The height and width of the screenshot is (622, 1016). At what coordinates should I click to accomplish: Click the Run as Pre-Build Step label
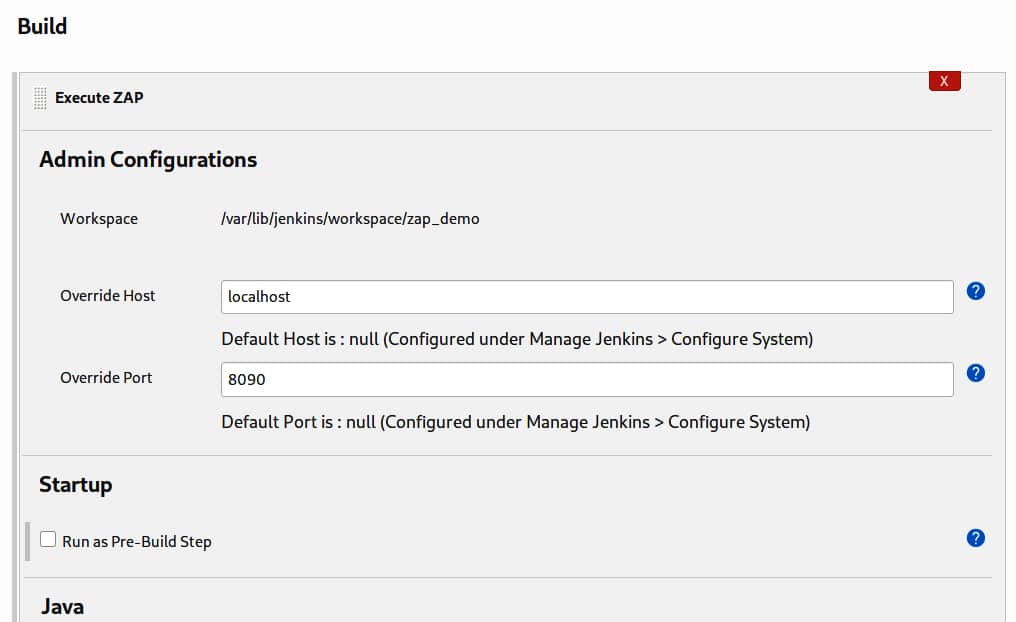(137, 541)
